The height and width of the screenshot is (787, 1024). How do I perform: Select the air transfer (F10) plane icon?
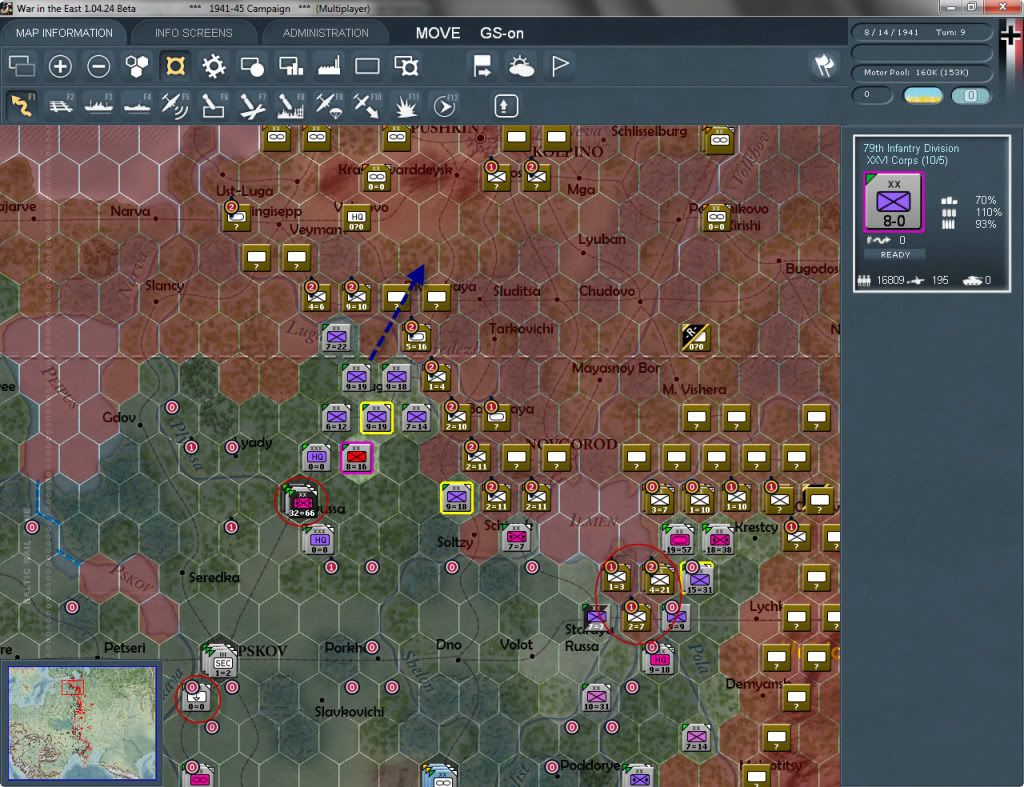(x=367, y=105)
